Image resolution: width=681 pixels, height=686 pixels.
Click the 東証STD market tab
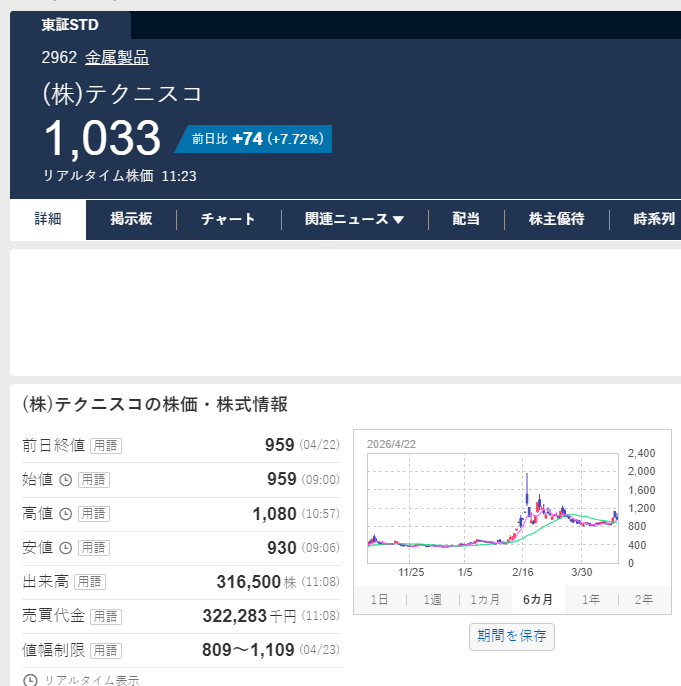tap(70, 25)
